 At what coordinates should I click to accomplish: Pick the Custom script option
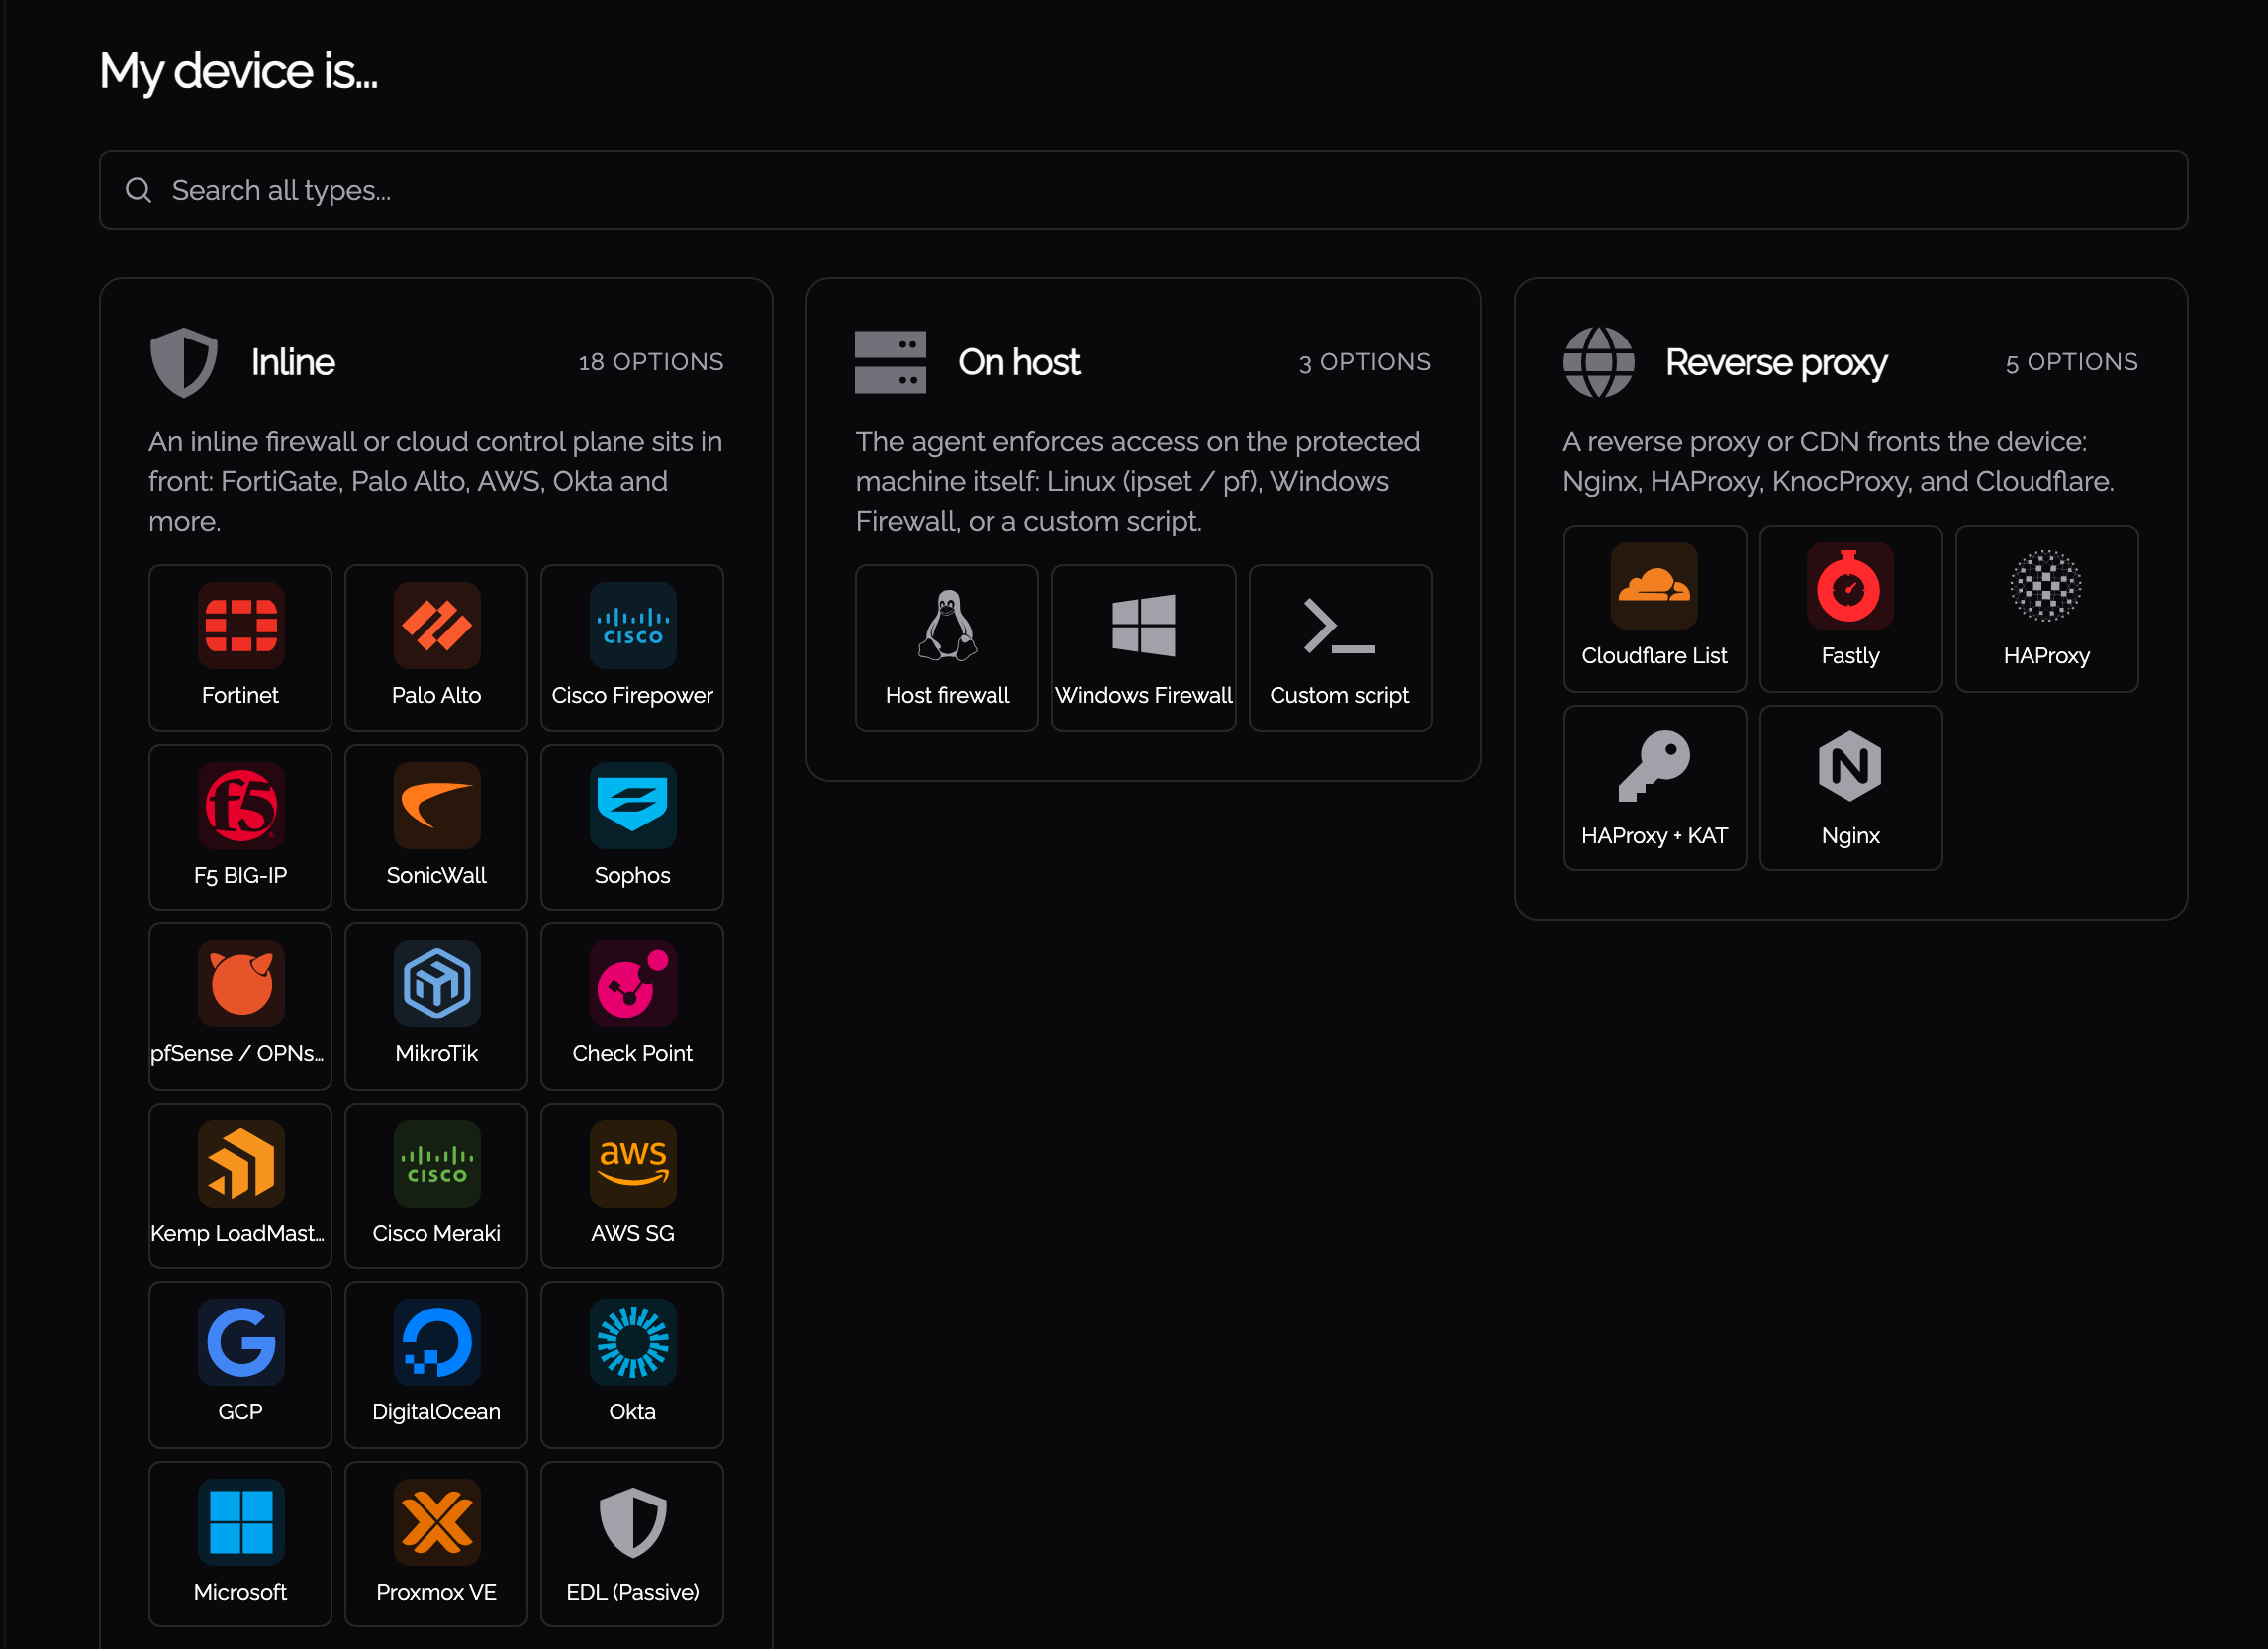point(1341,648)
